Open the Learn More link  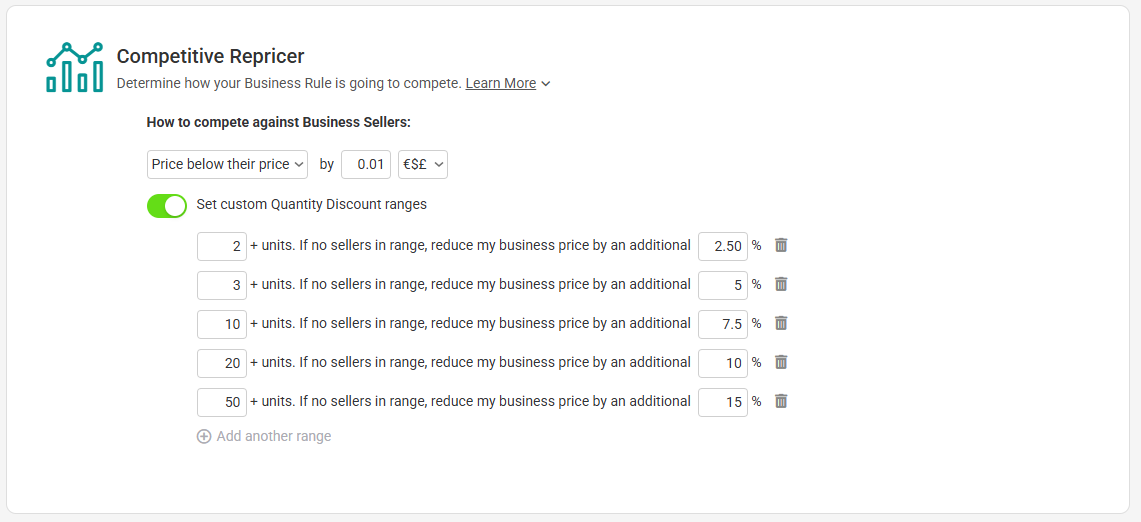(x=501, y=84)
